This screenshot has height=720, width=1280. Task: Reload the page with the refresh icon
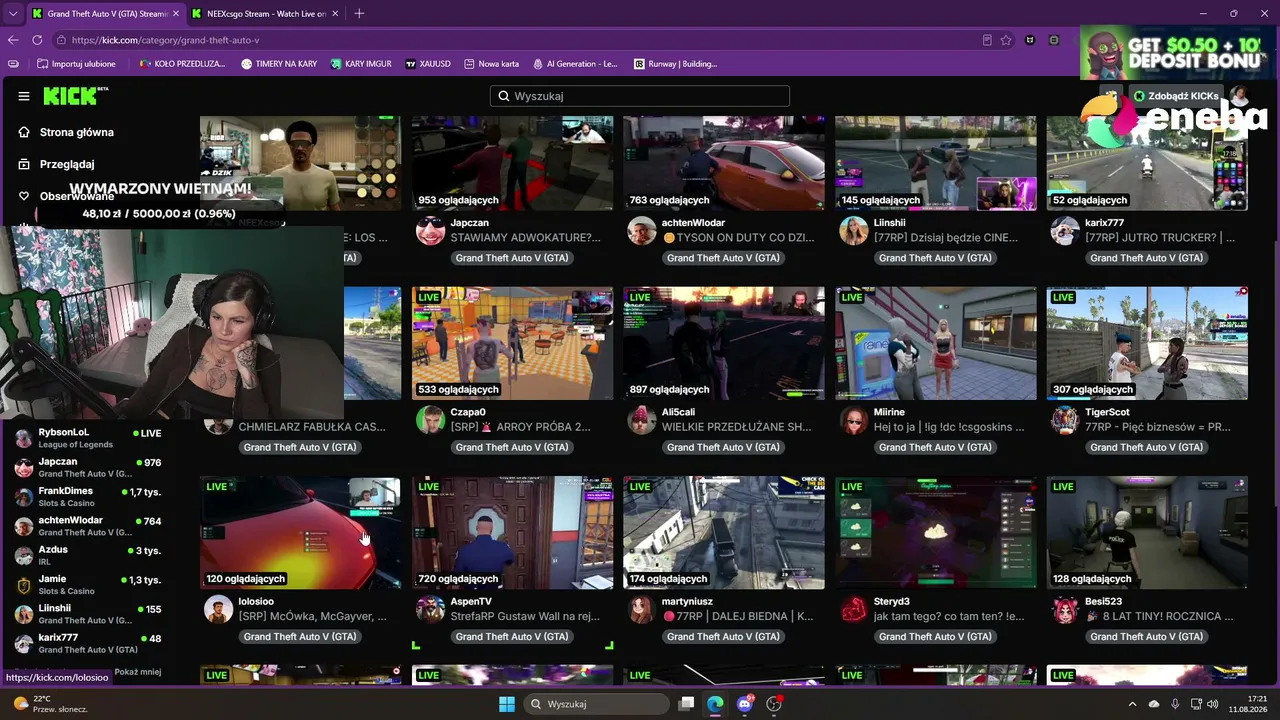37,40
